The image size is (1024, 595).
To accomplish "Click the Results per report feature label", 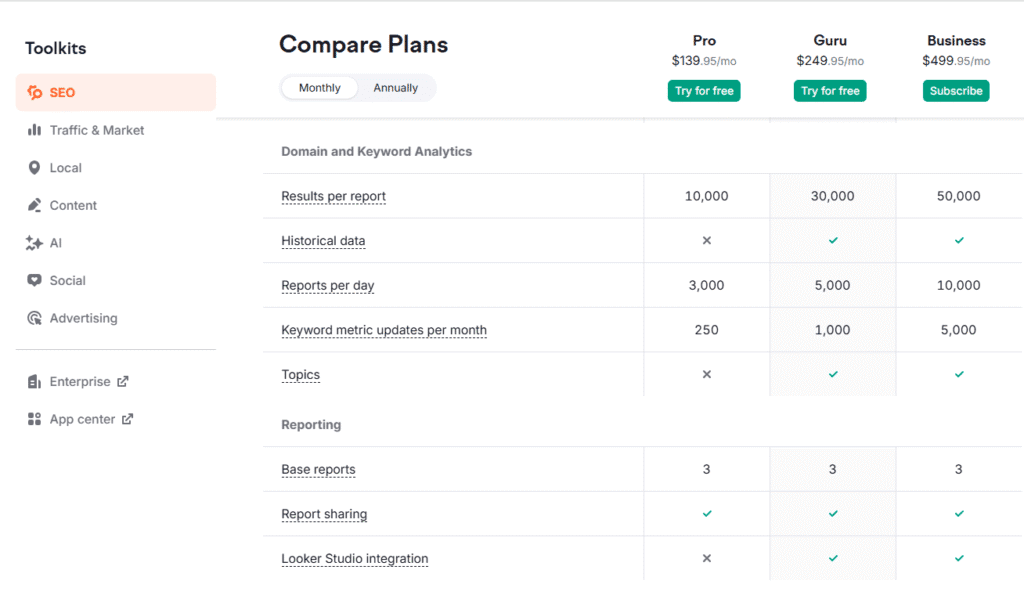I will 333,196.
